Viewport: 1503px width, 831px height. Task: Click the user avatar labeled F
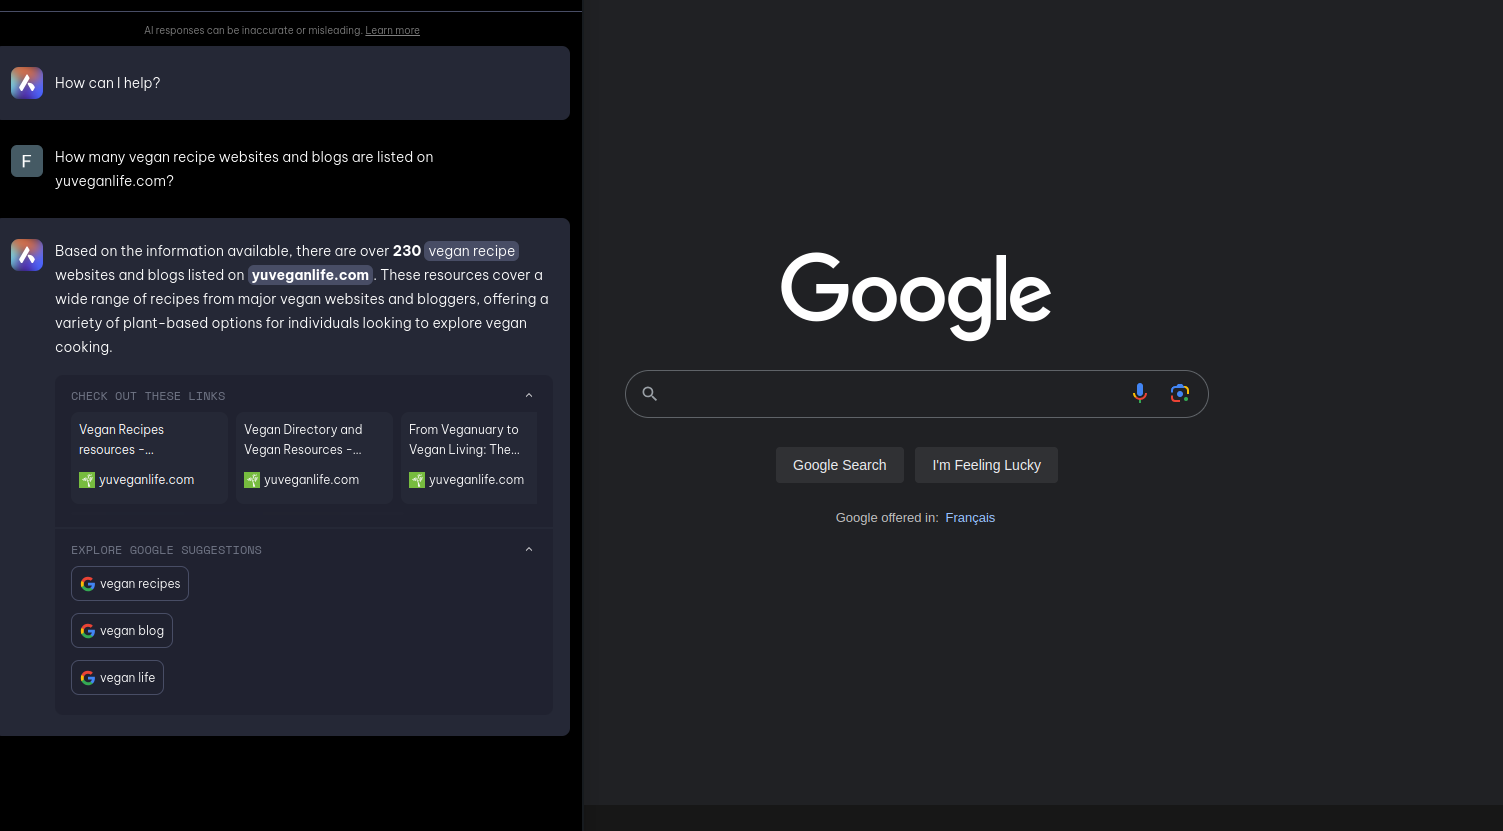click(x=27, y=161)
